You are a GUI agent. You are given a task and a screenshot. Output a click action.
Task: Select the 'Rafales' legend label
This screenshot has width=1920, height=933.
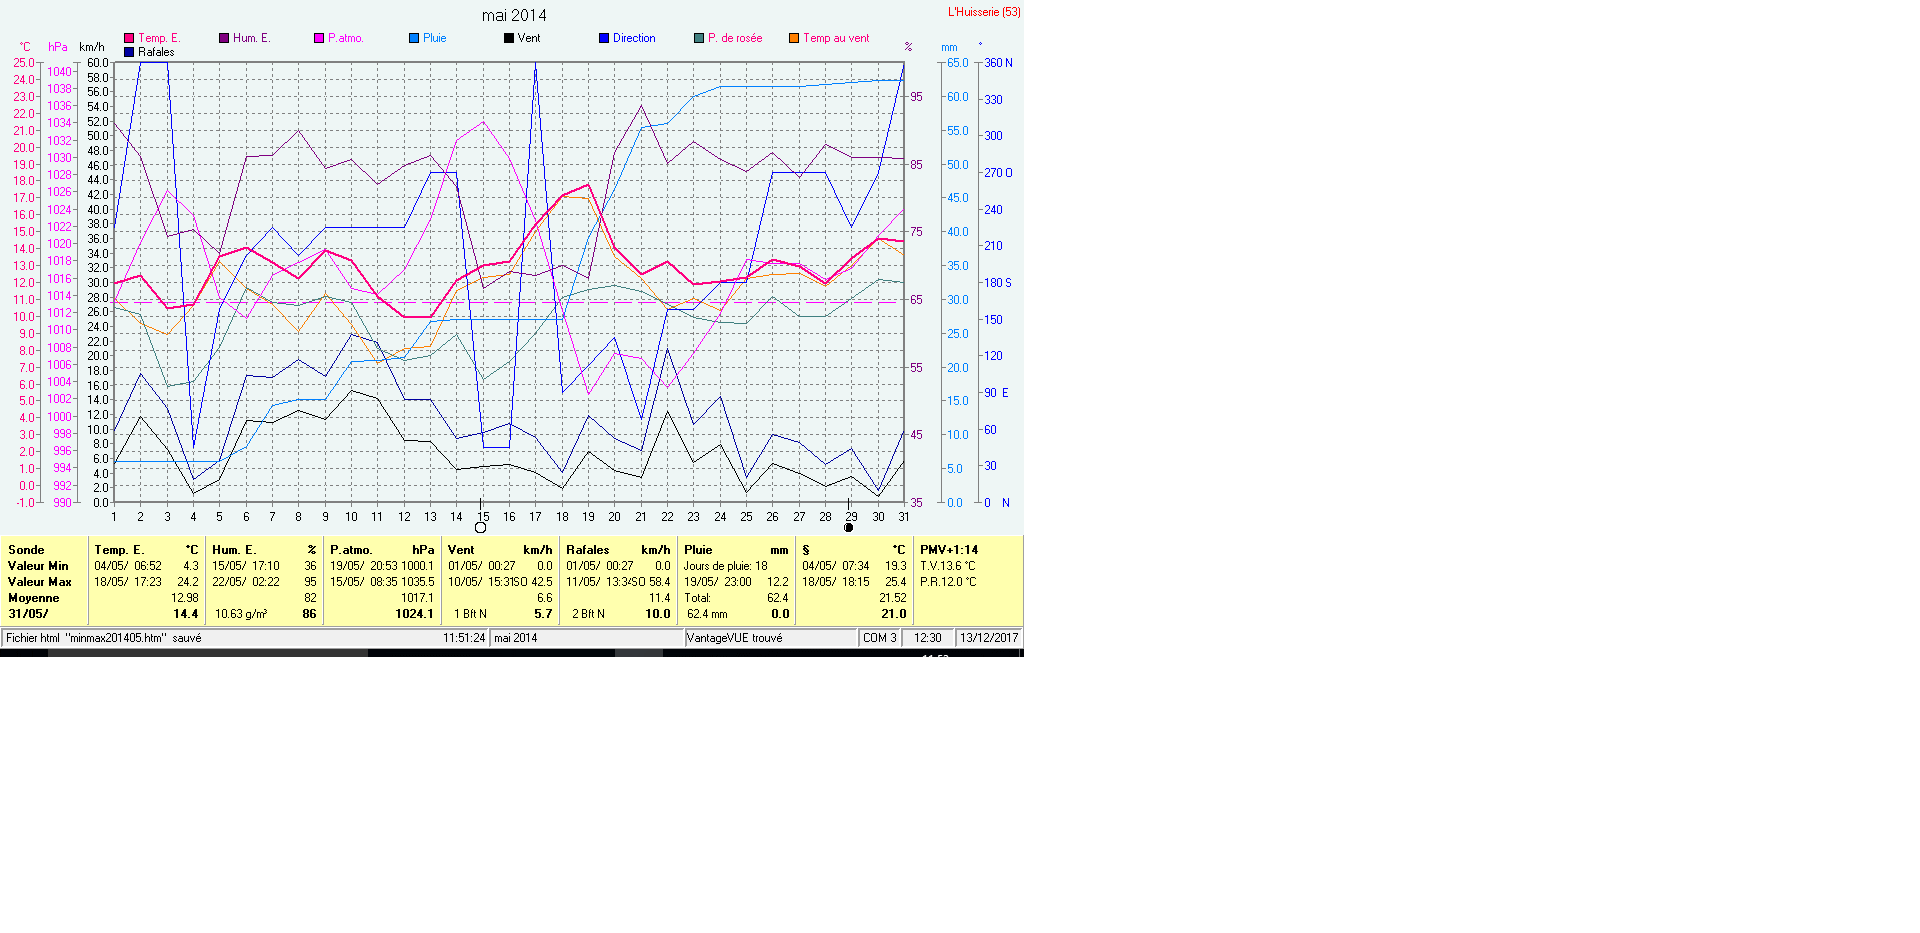[x=156, y=52]
